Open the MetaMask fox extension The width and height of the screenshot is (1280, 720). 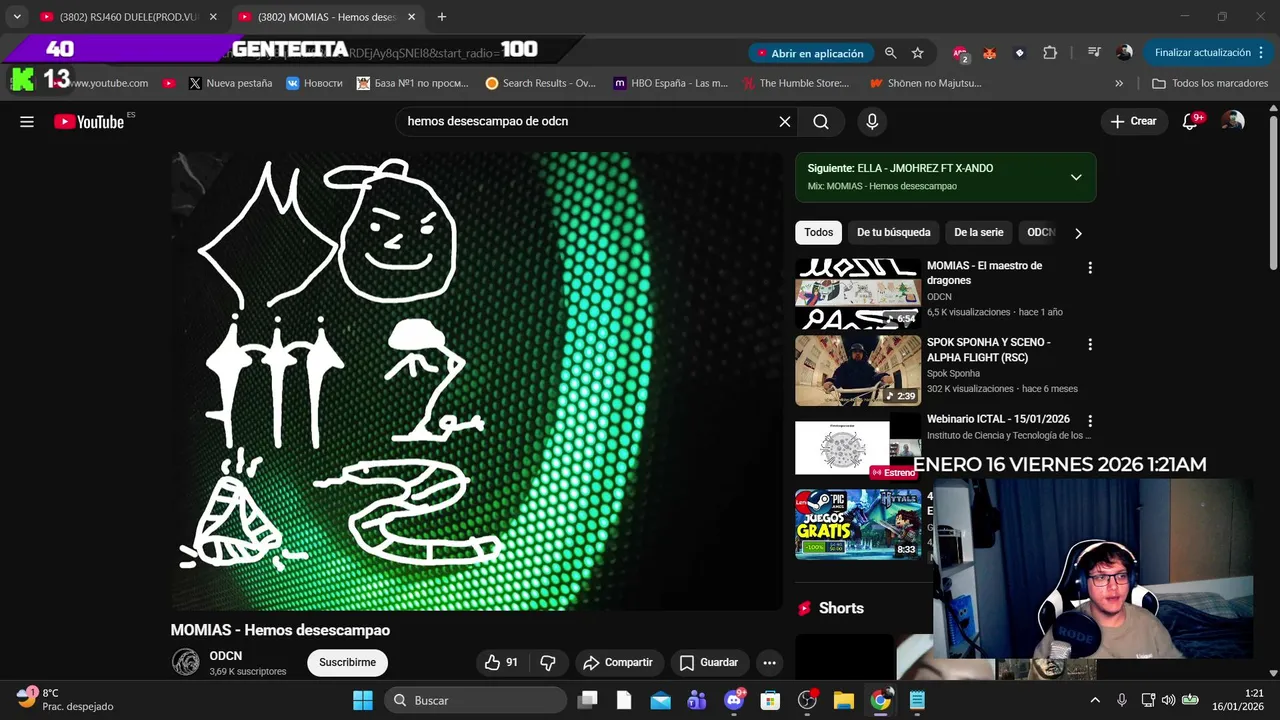click(990, 53)
